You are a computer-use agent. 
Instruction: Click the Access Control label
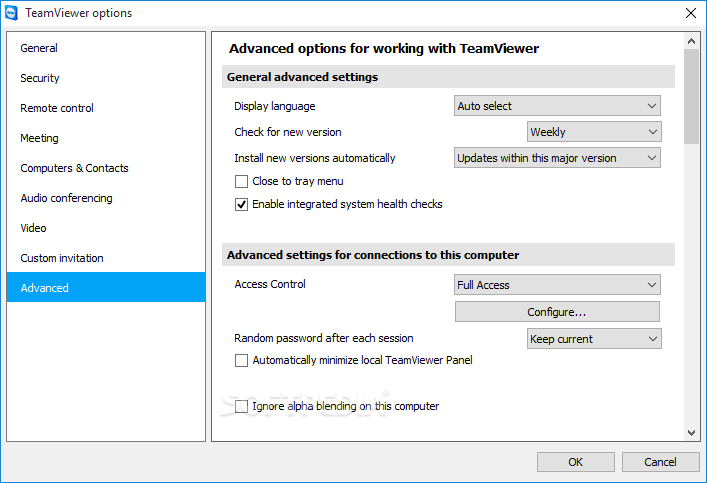[x=270, y=284]
